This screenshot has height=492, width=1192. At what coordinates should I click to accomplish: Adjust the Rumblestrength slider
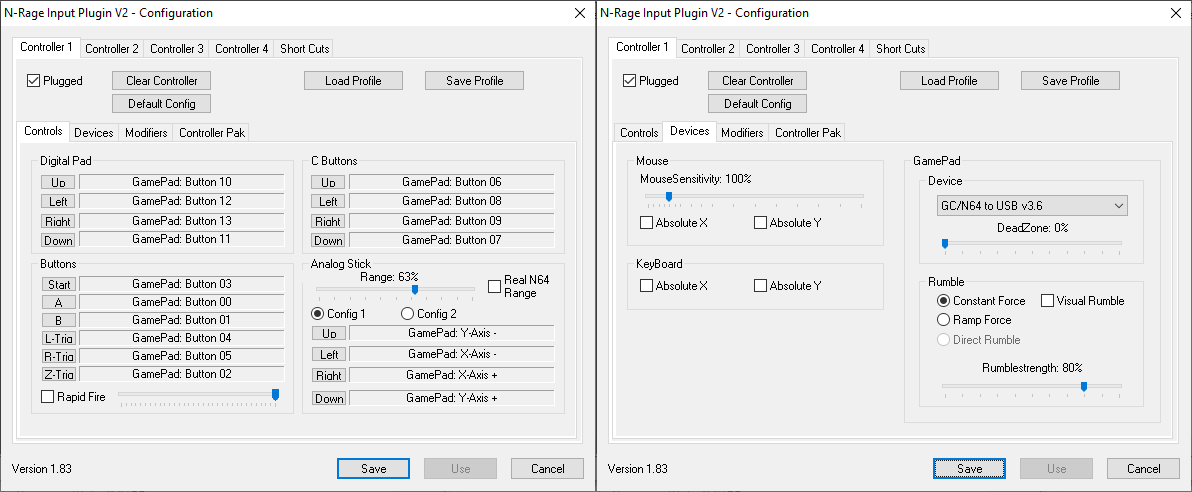tap(1083, 386)
